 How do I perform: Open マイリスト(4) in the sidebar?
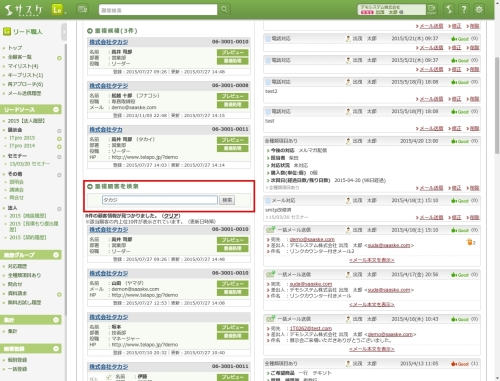(x=23, y=66)
